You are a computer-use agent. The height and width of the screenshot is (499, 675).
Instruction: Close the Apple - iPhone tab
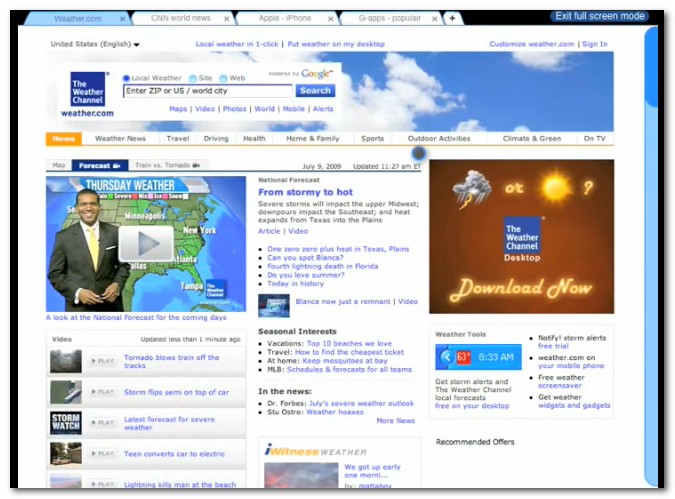coord(330,19)
